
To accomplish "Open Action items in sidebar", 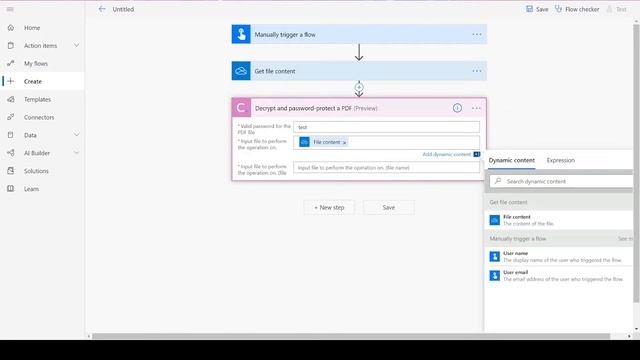I will tap(40, 46).
